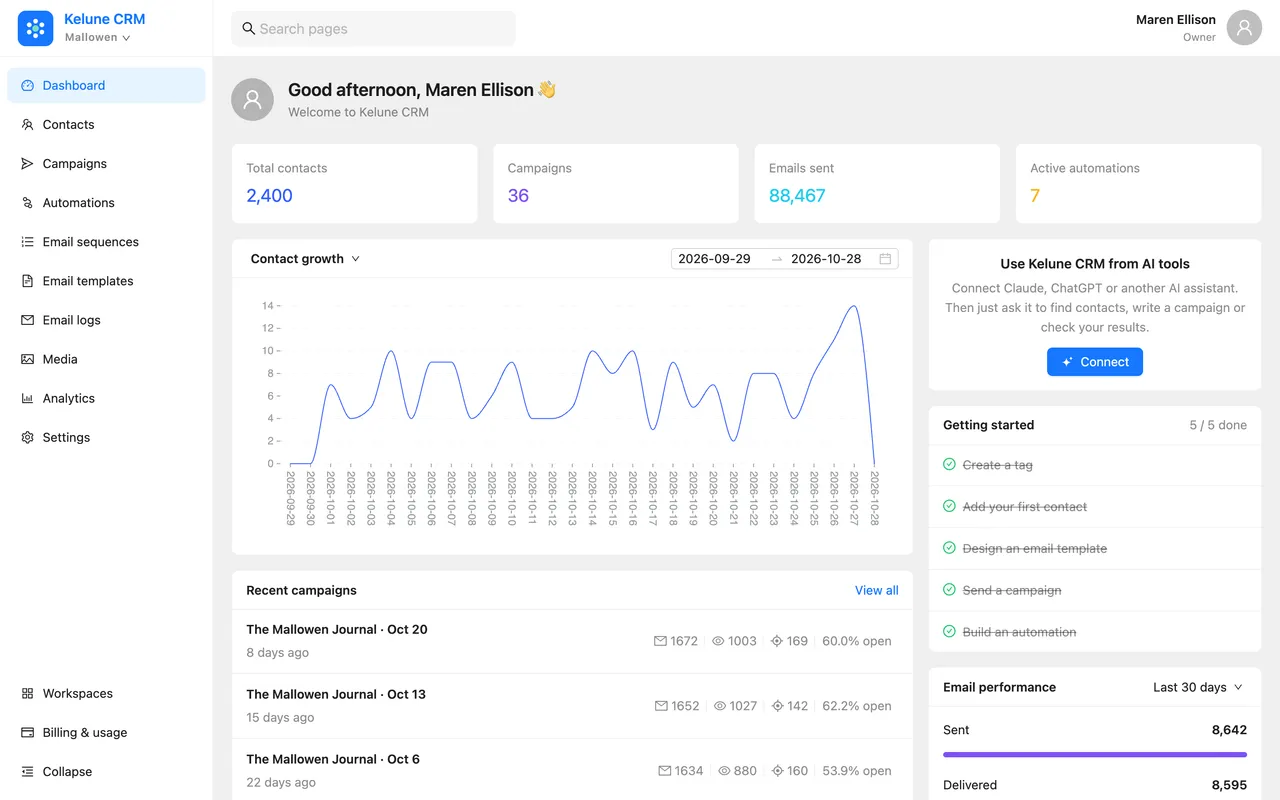The width and height of the screenshot is (1280, 800).
Task: Click the Dashboard gauge icon in sidebar
Action: [28, 86]
